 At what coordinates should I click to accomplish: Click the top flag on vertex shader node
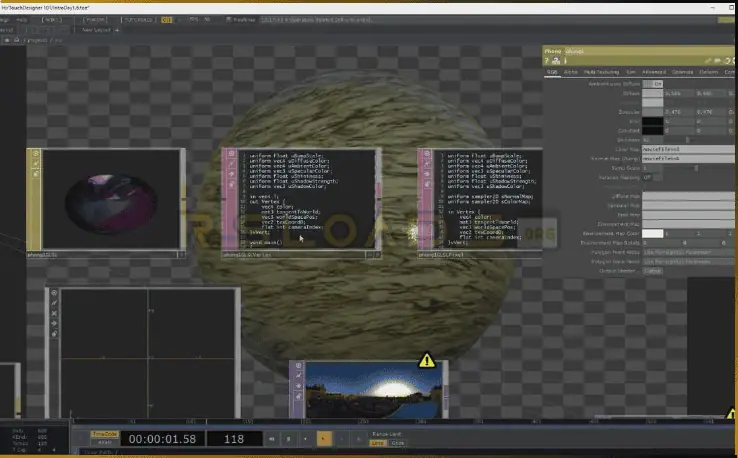[229, 156]
